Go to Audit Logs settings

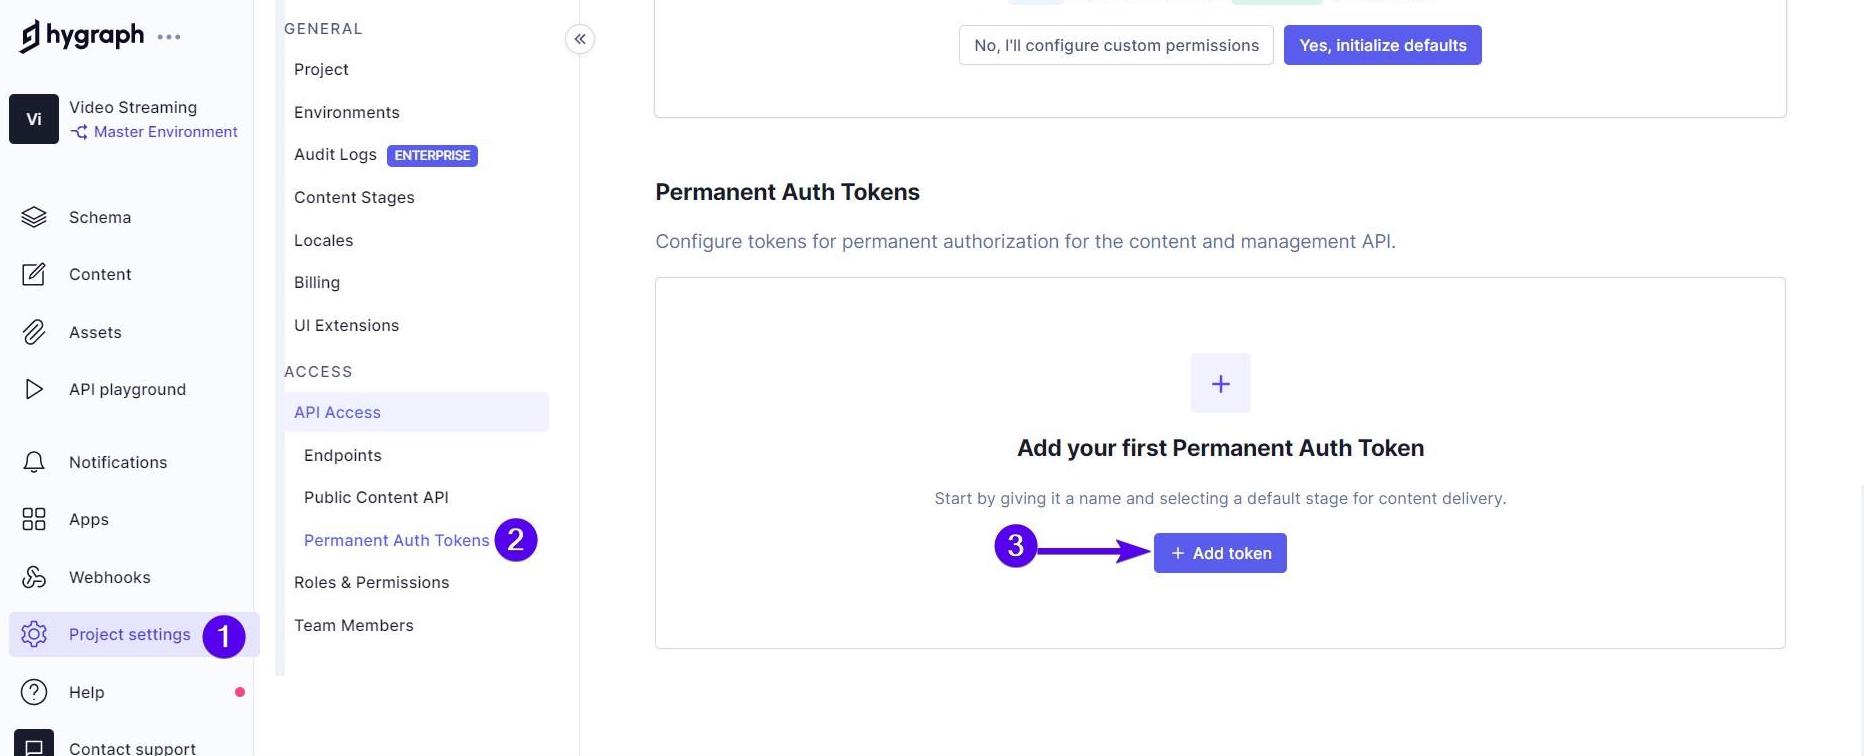pos(335,154)
